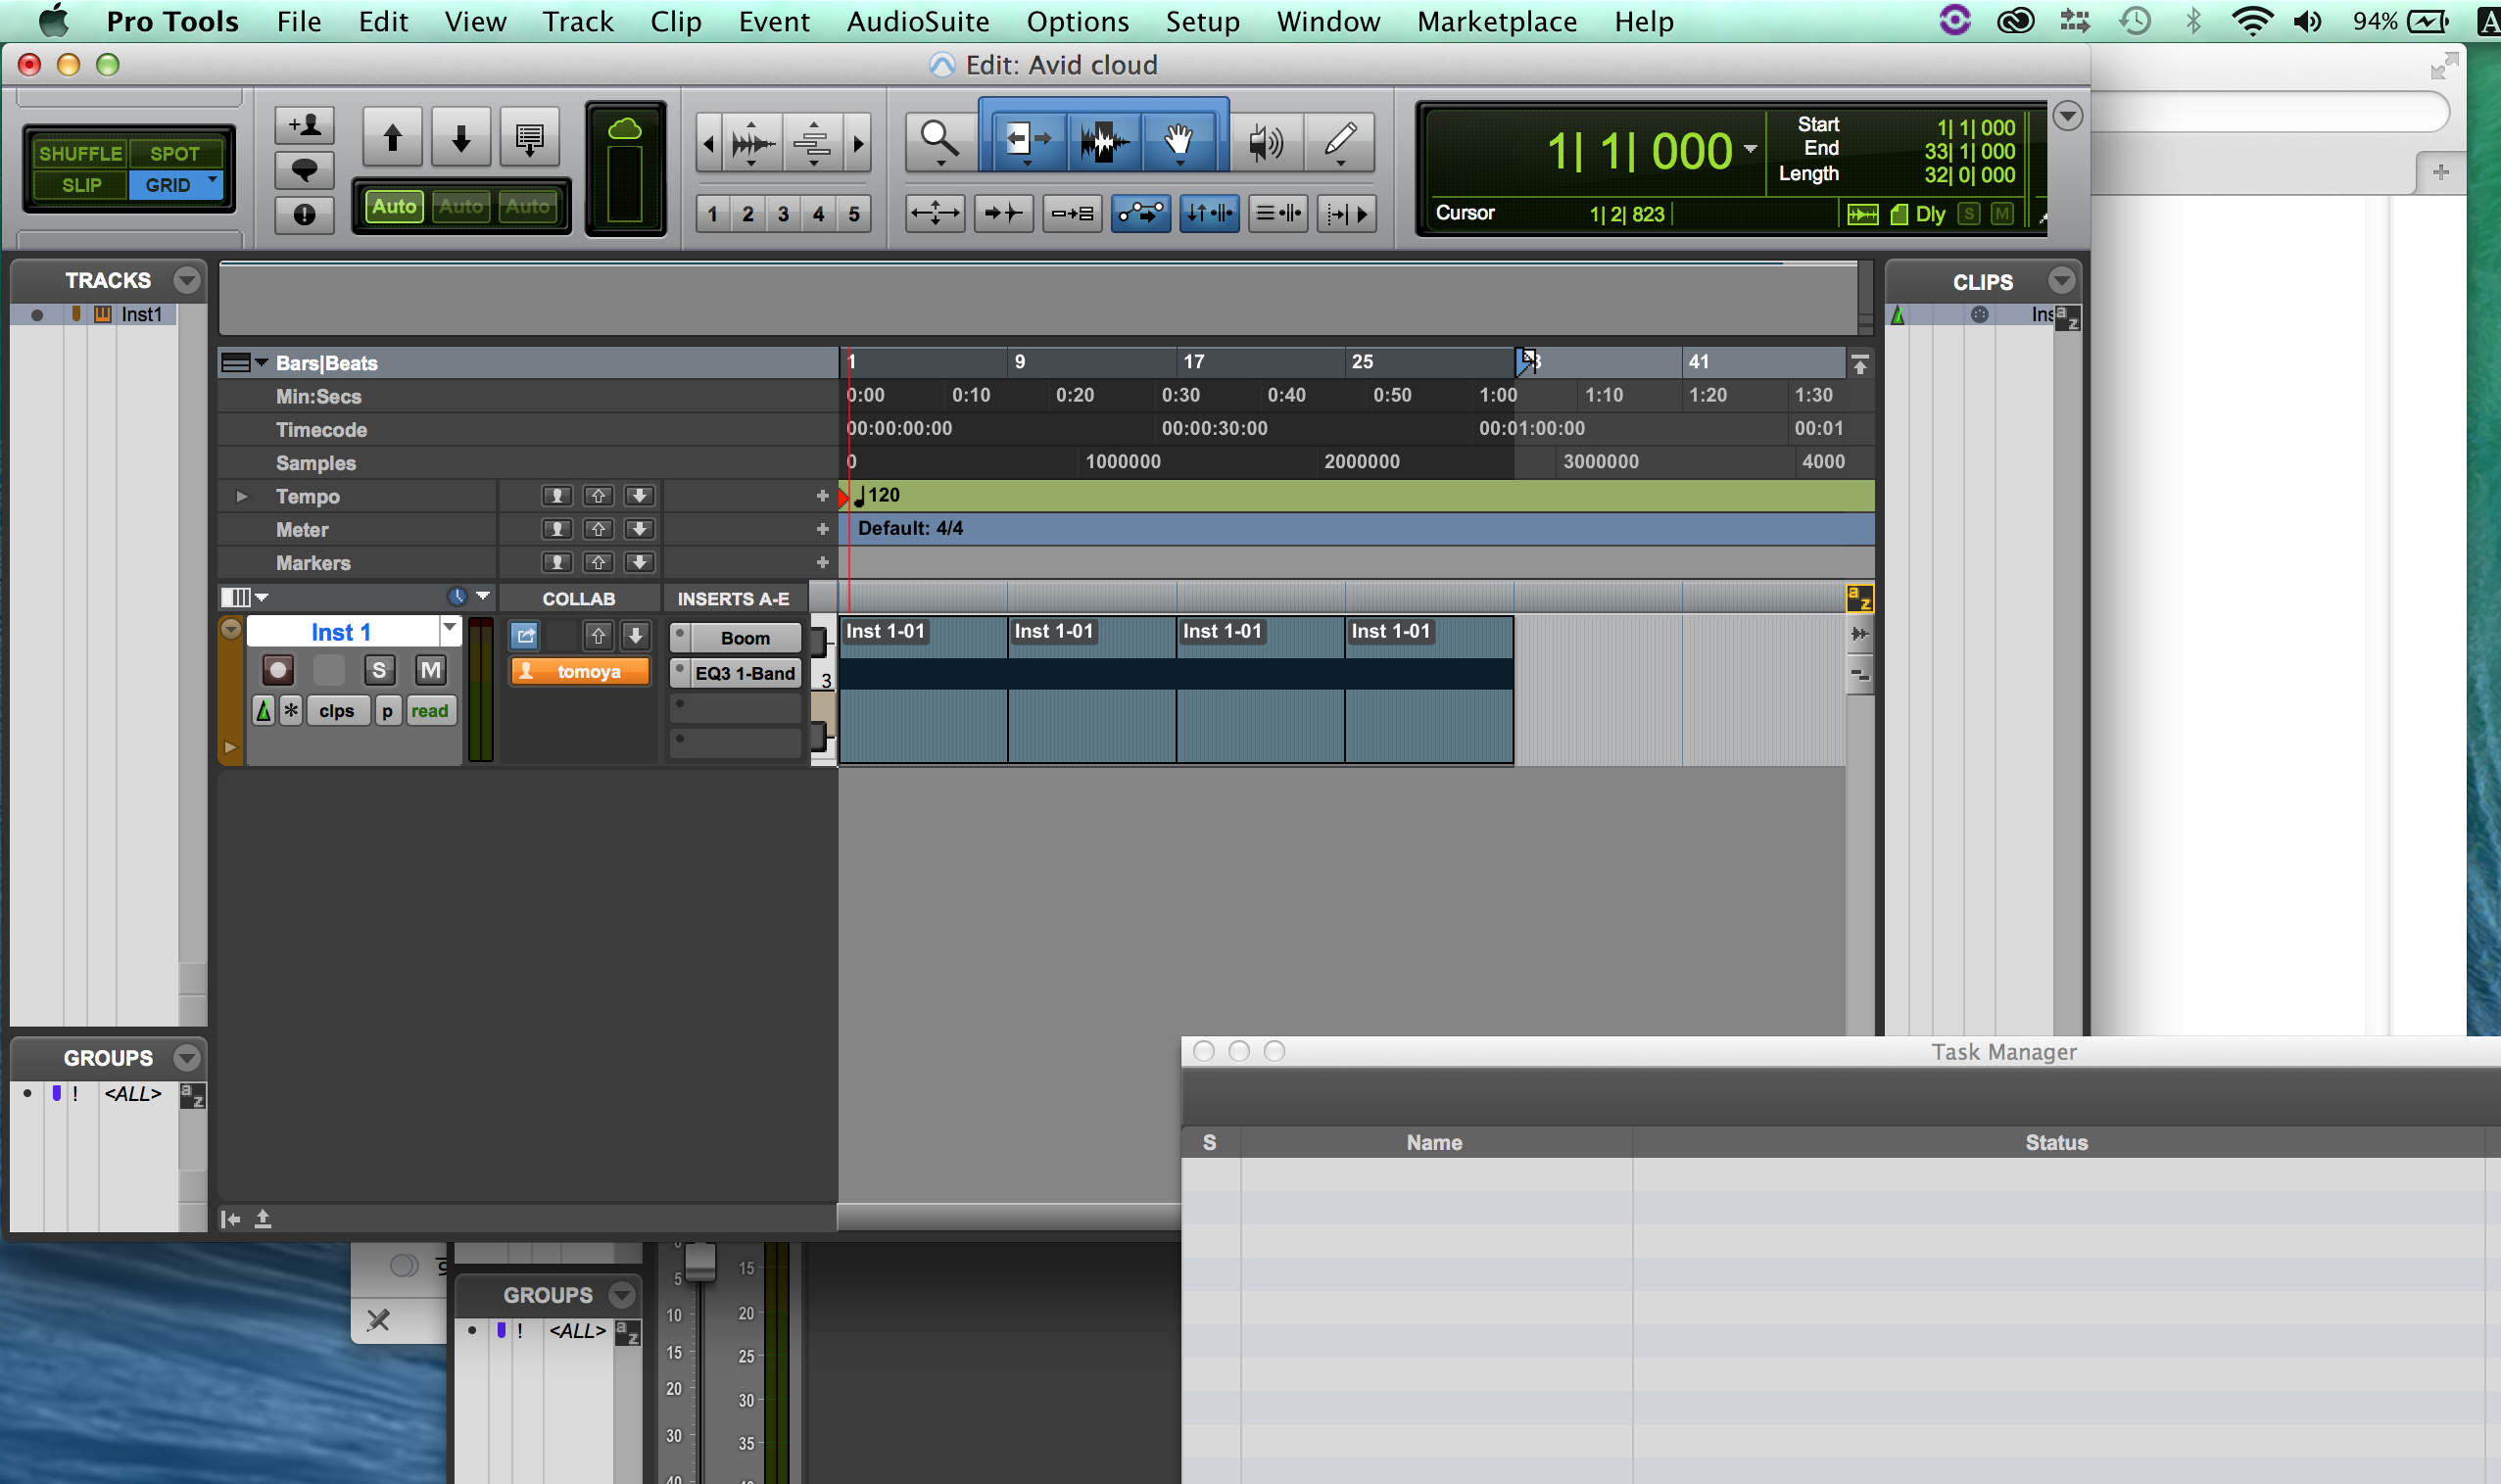Click the Tempo ruler plus icon

click(822, 496)
